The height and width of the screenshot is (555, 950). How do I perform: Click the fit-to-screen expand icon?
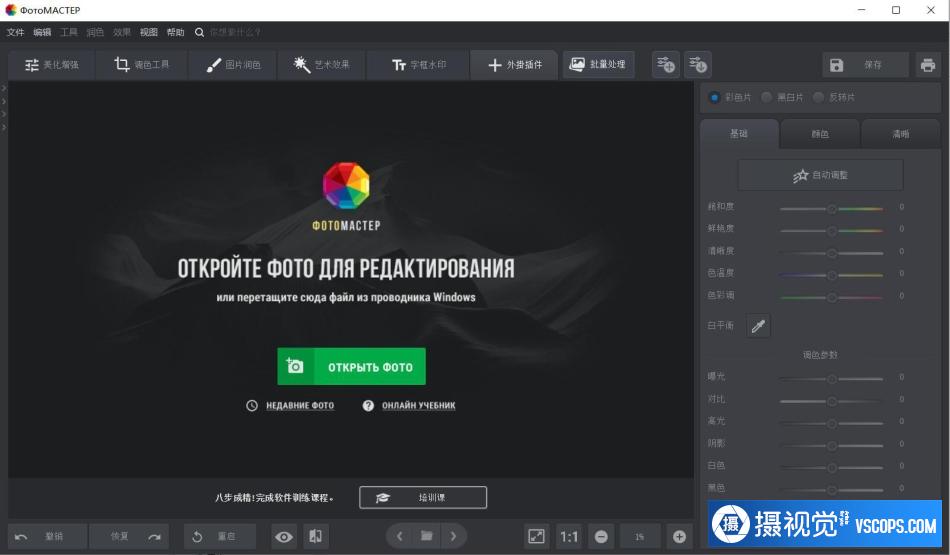click(x=536, y=536)
